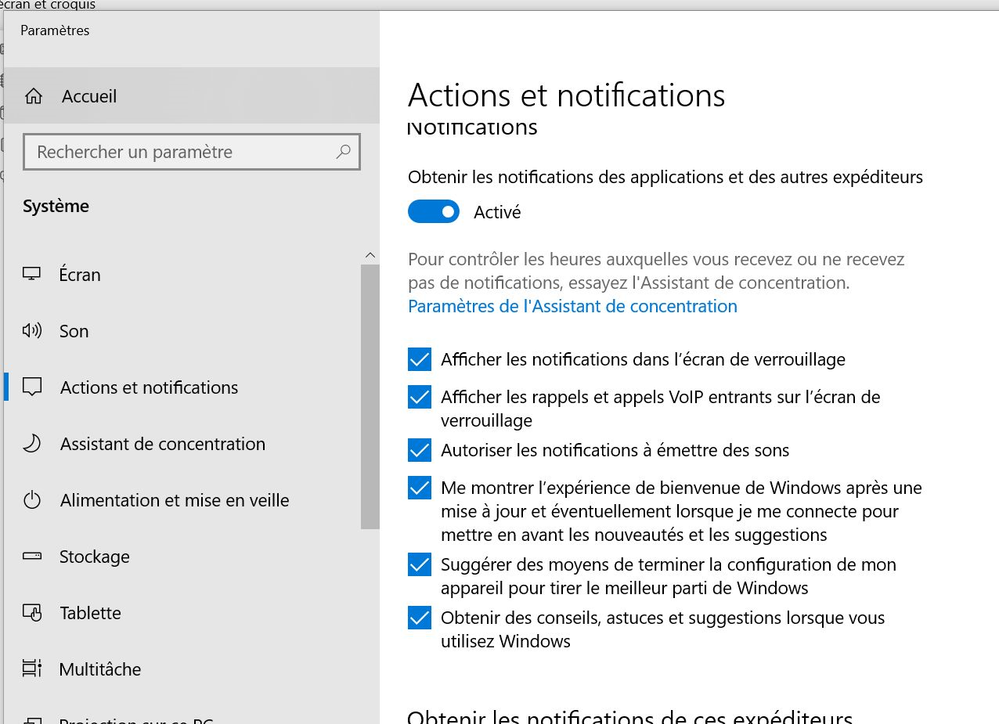Screen dimensions: 999x724
Task: Turn off the notifications Activé toggle
Action: [x=433, y=212]
